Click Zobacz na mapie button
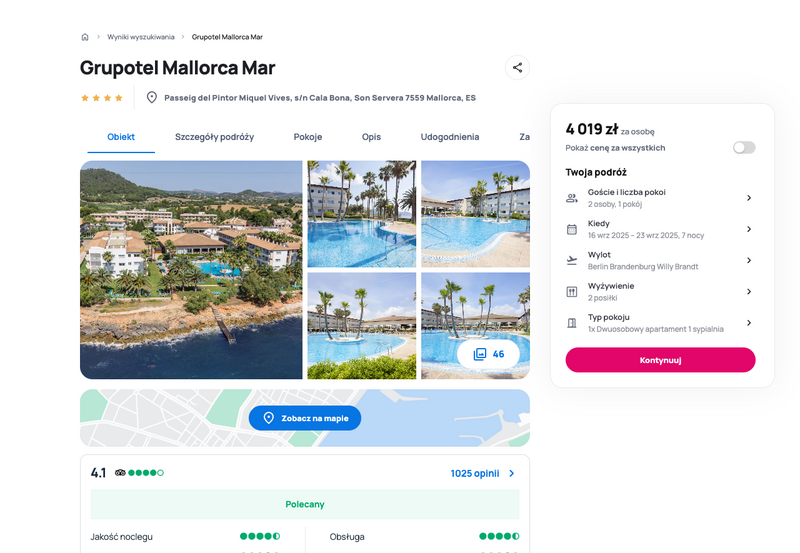Viewport: 800px width, 553px height. pyautogui.click(x=305, y=418)
